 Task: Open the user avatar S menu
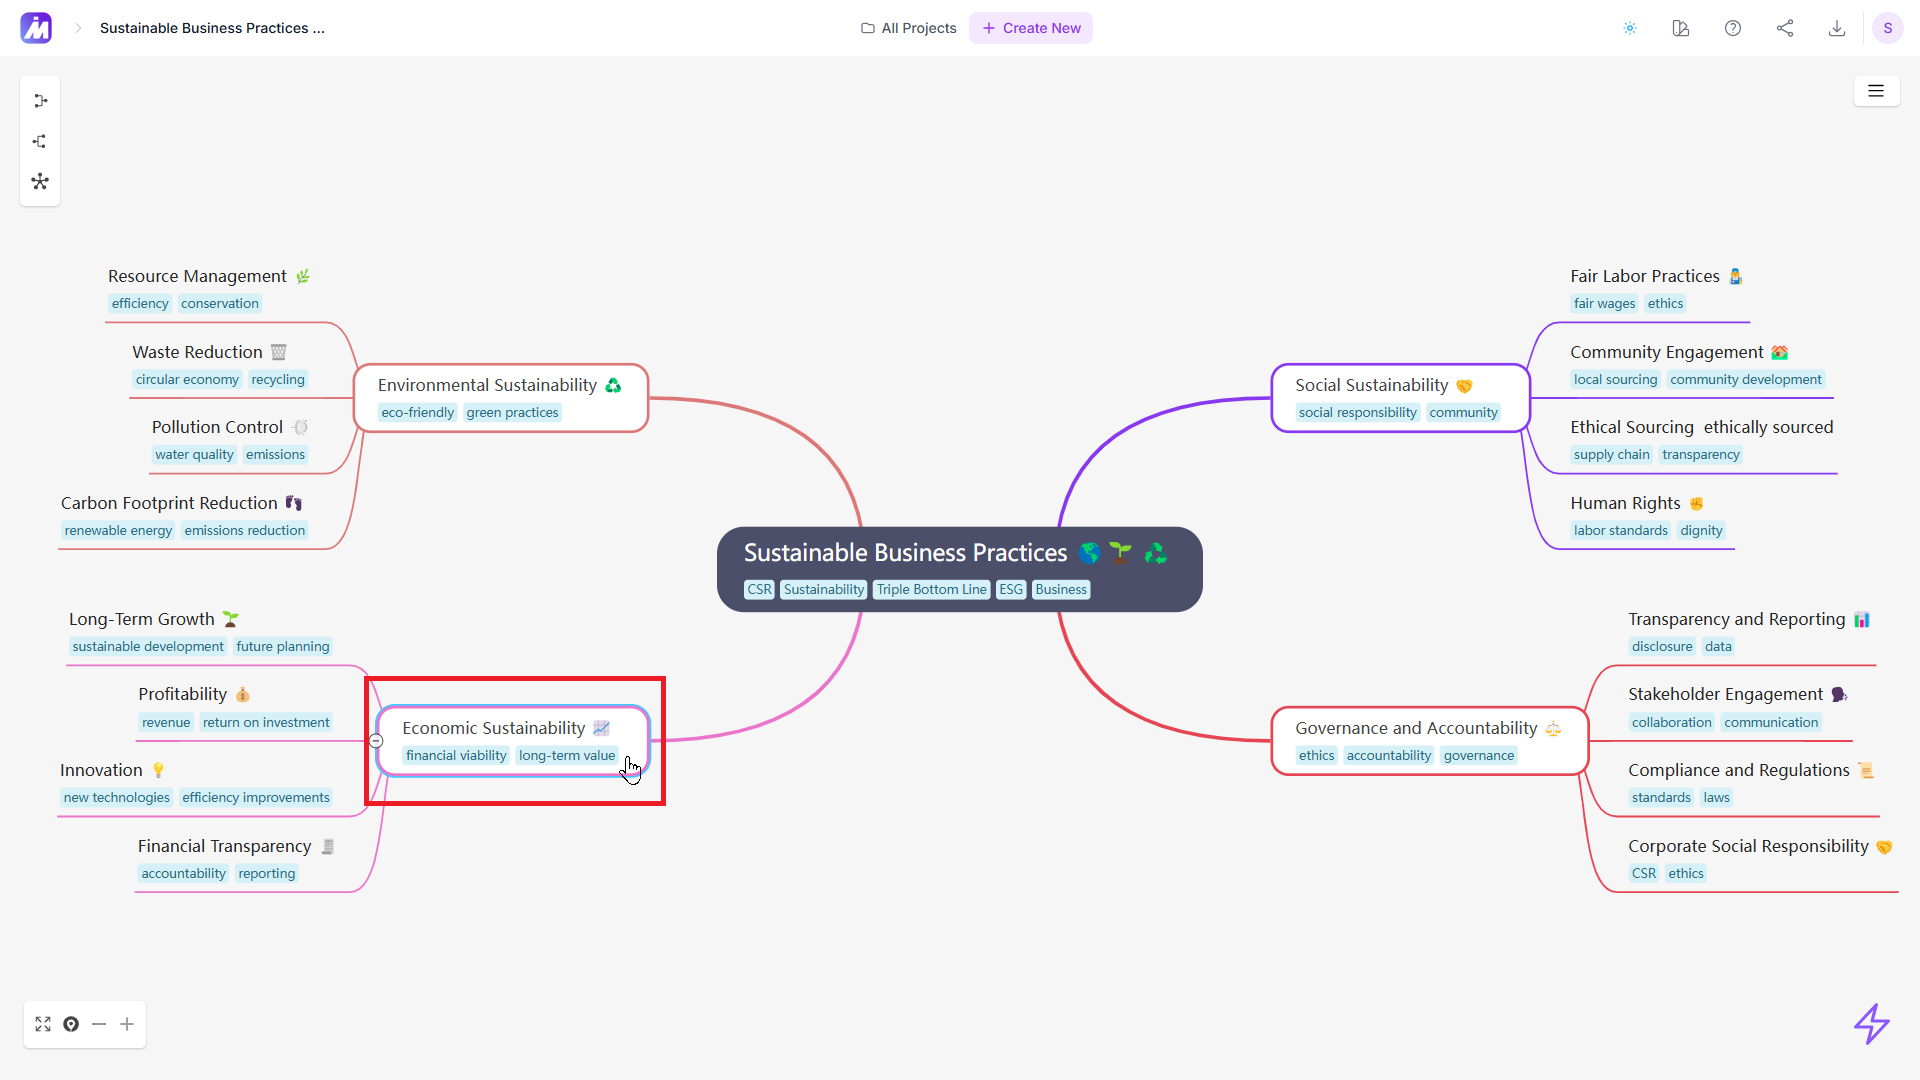point(1887,28)
